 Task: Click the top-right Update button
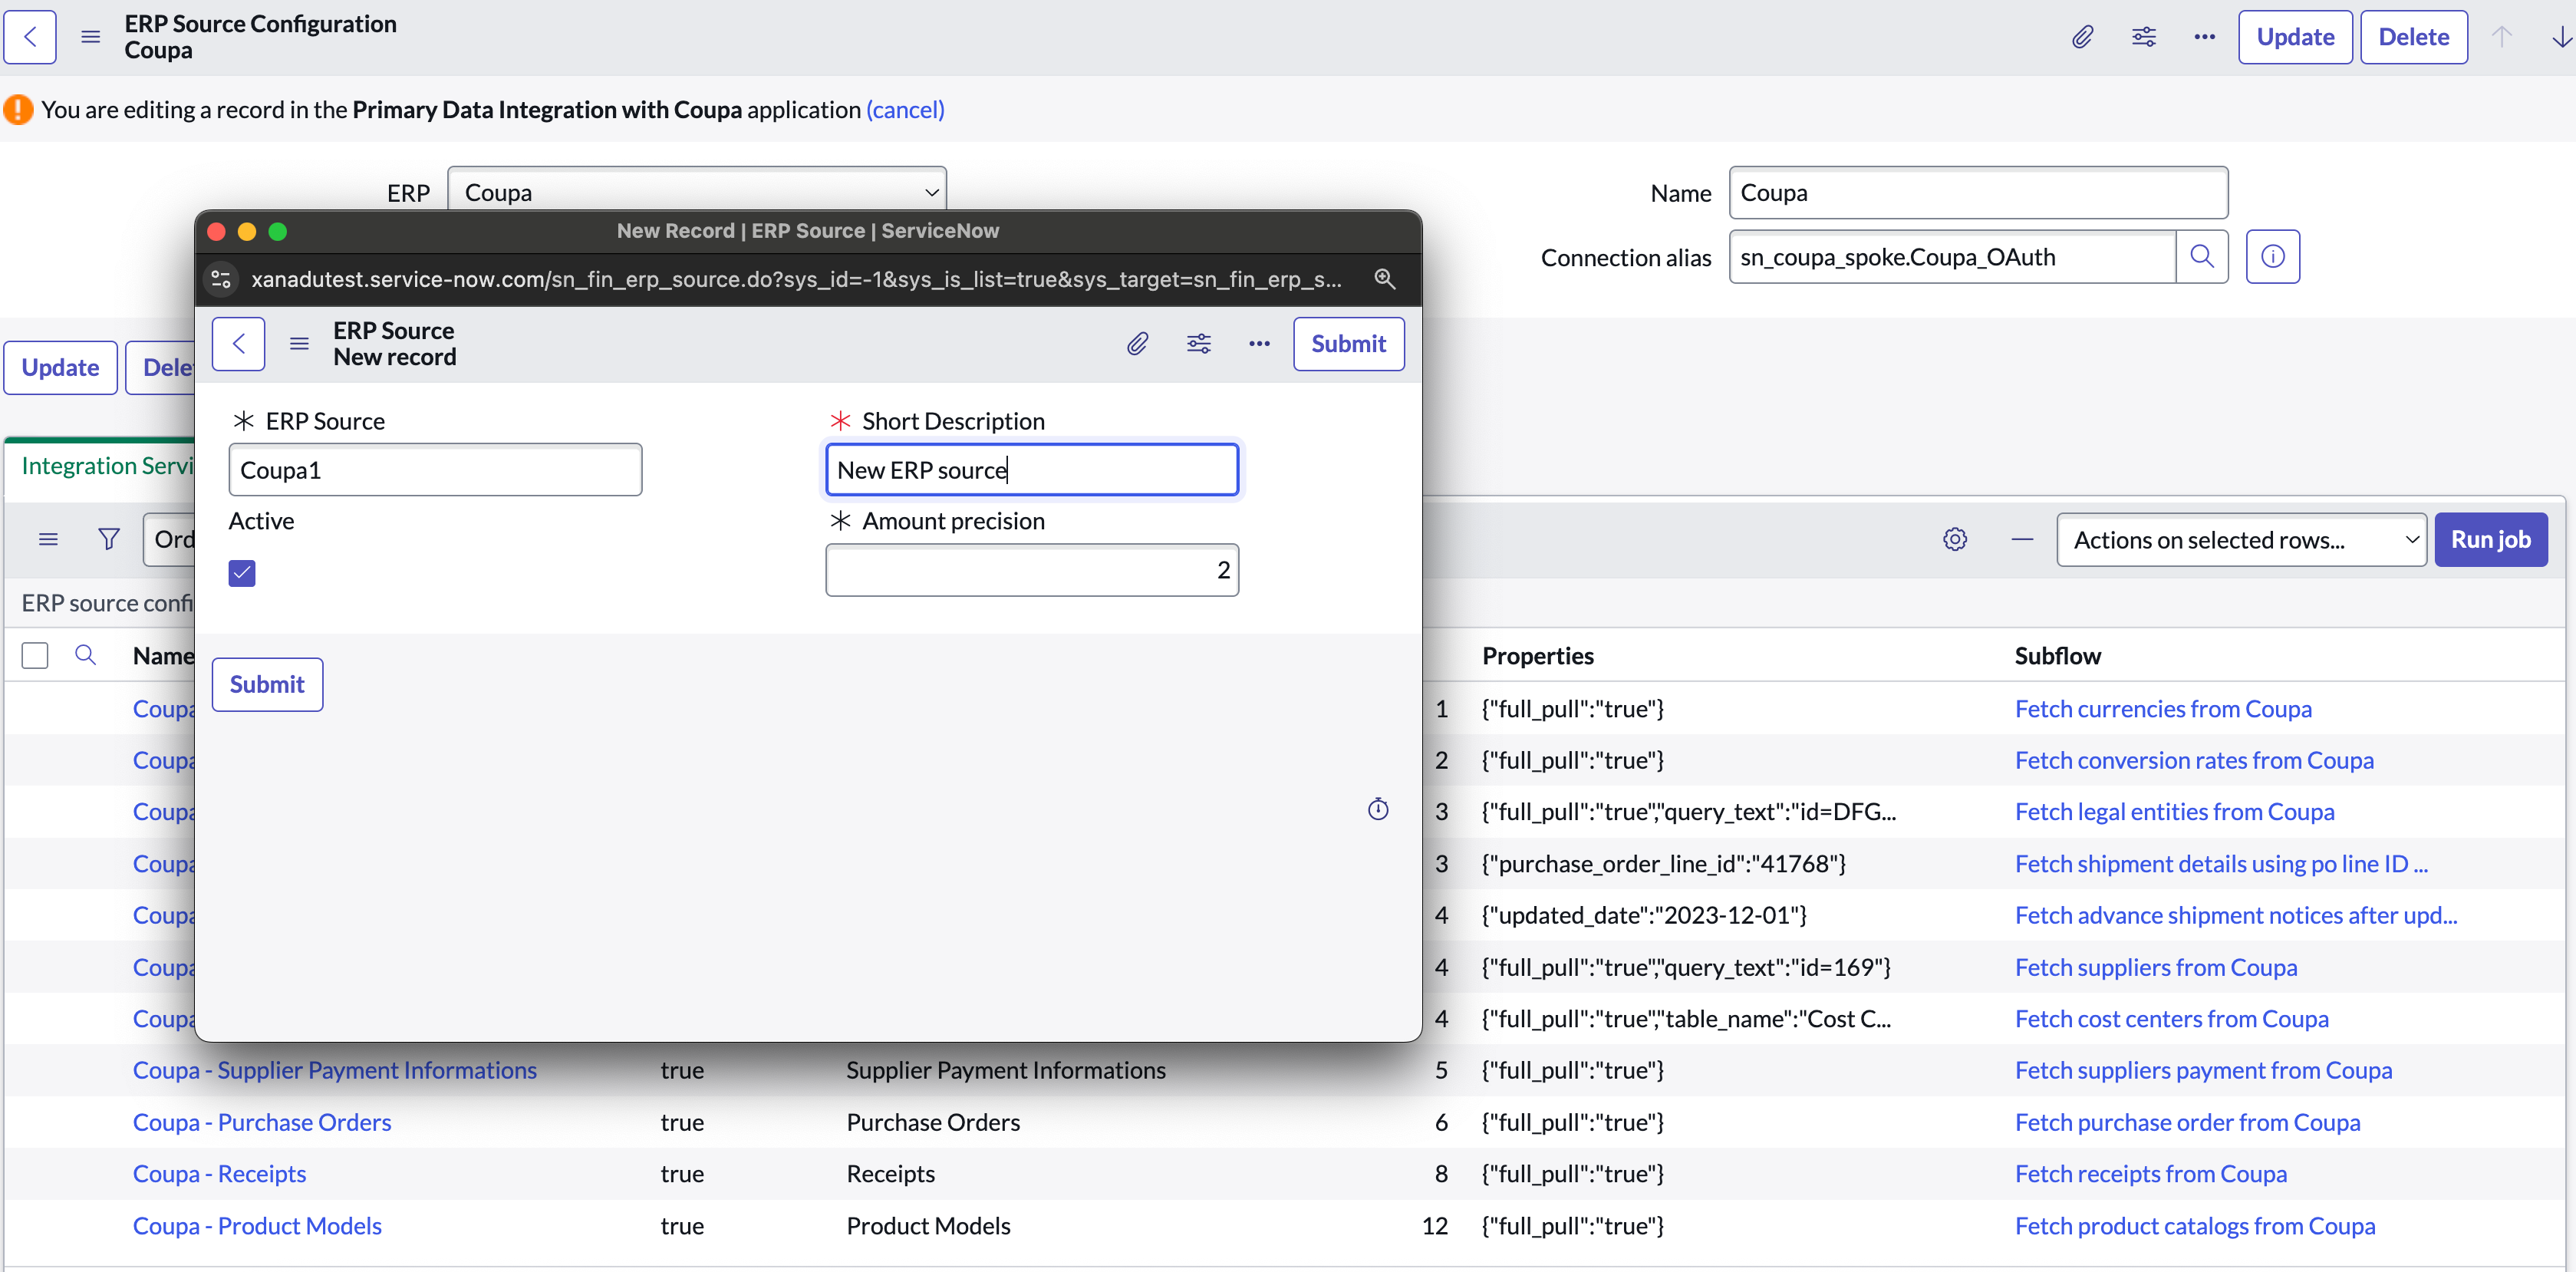[2295, 37]
